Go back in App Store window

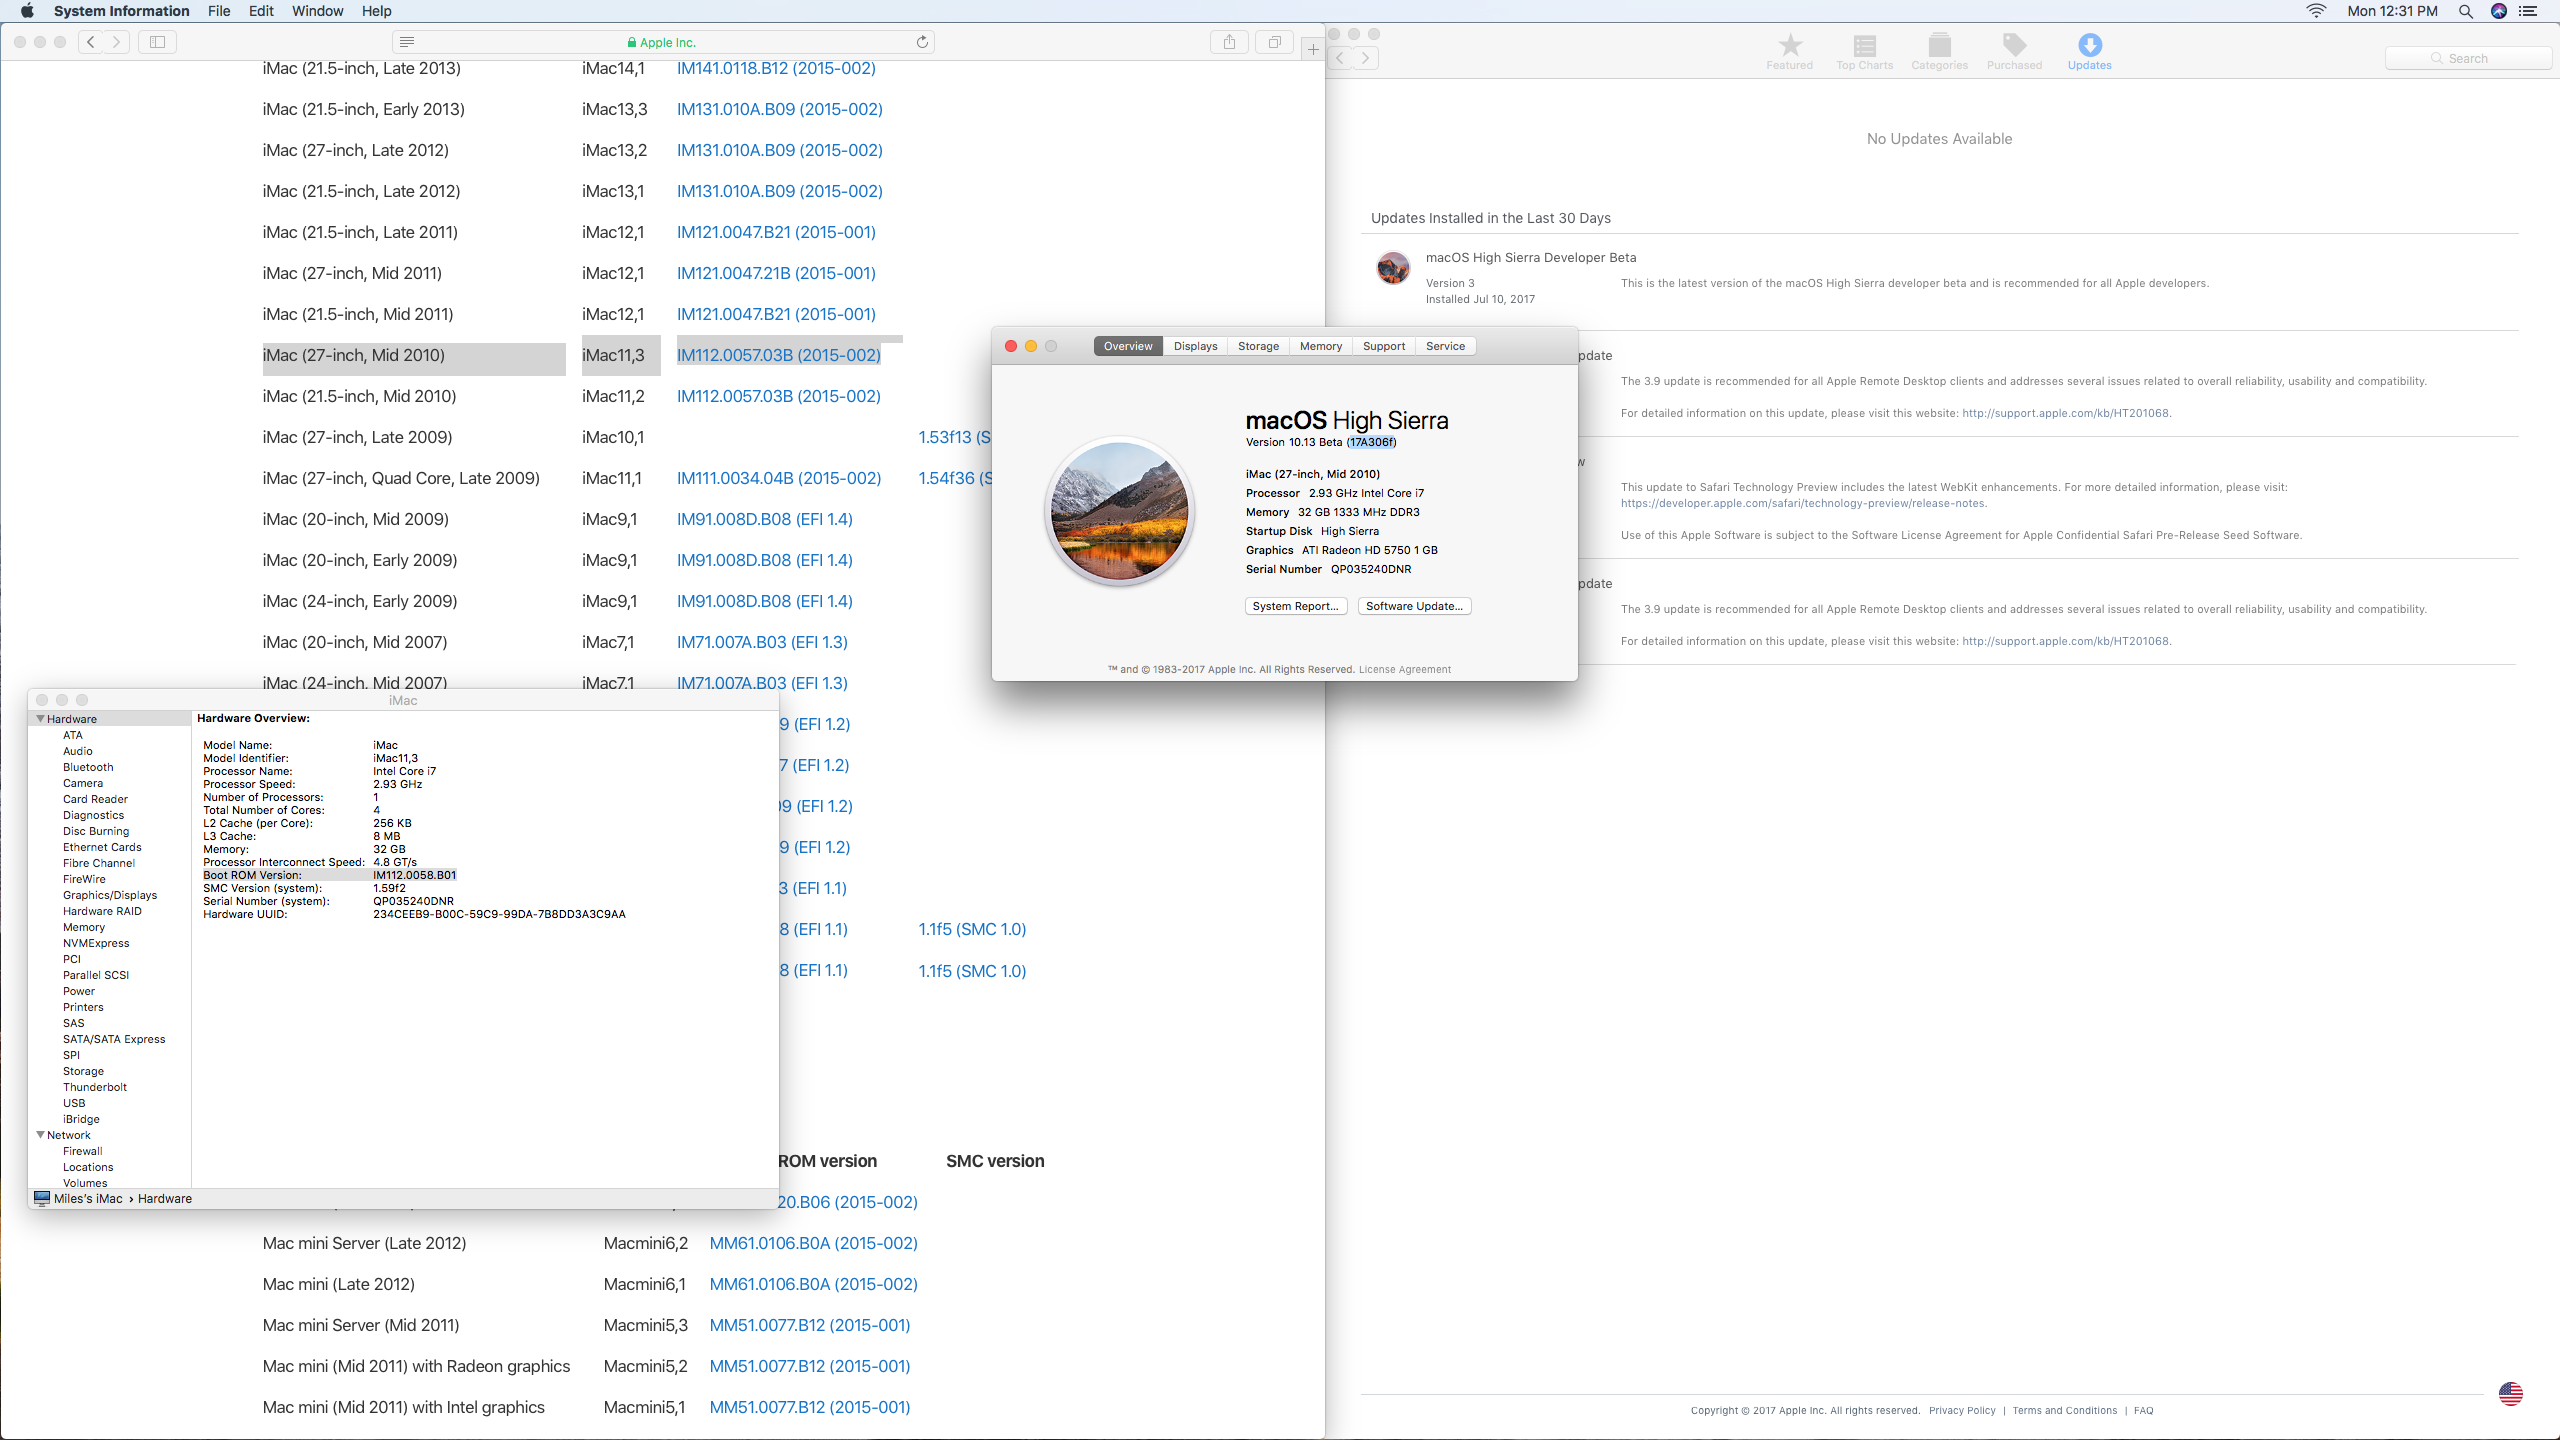[1341, 58]
